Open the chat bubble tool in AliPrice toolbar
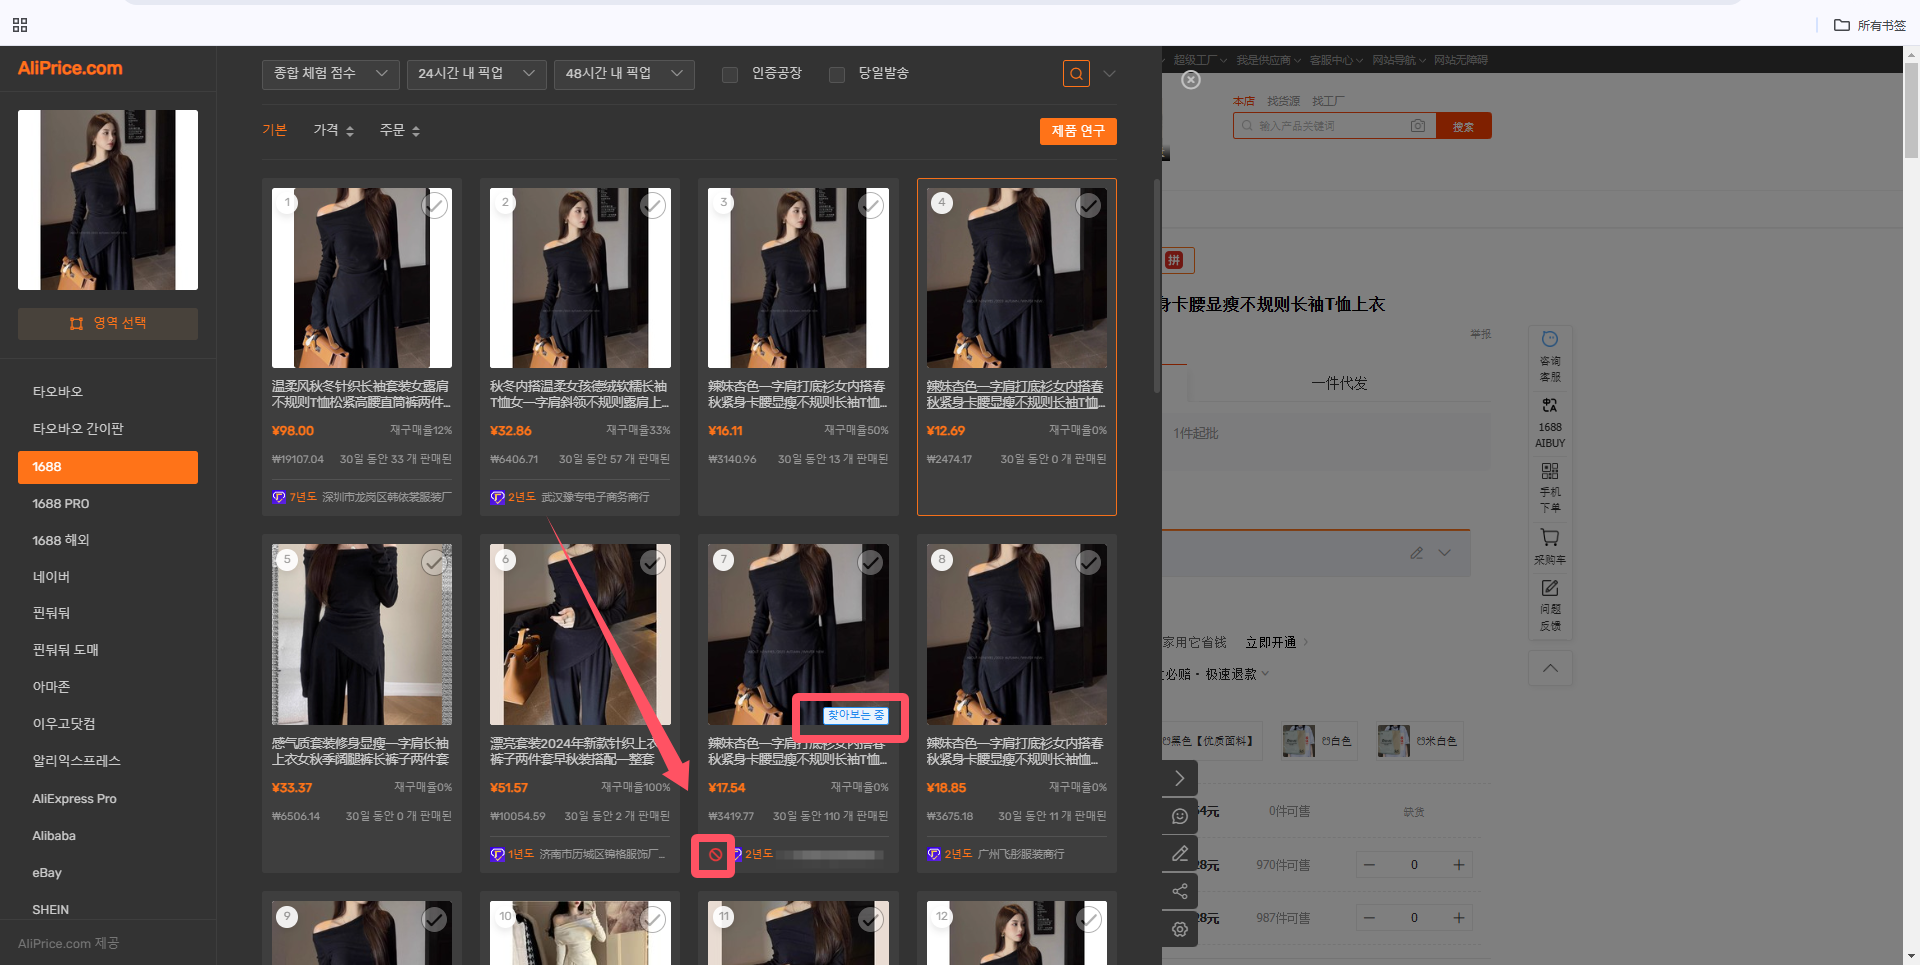Image resolution: width=1920 pixels, height=965 pixels. 1180,816
